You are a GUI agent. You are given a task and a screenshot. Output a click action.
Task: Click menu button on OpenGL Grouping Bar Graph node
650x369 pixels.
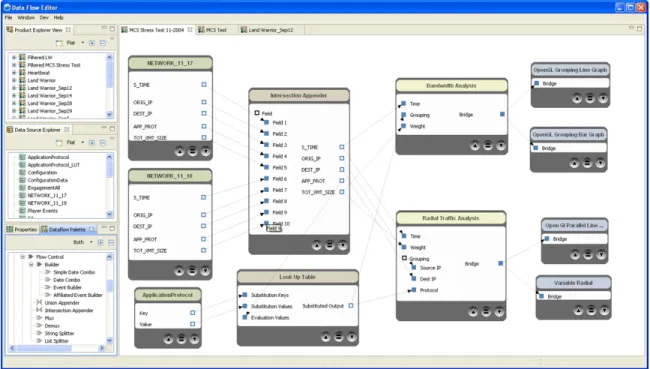click(587, 163)
